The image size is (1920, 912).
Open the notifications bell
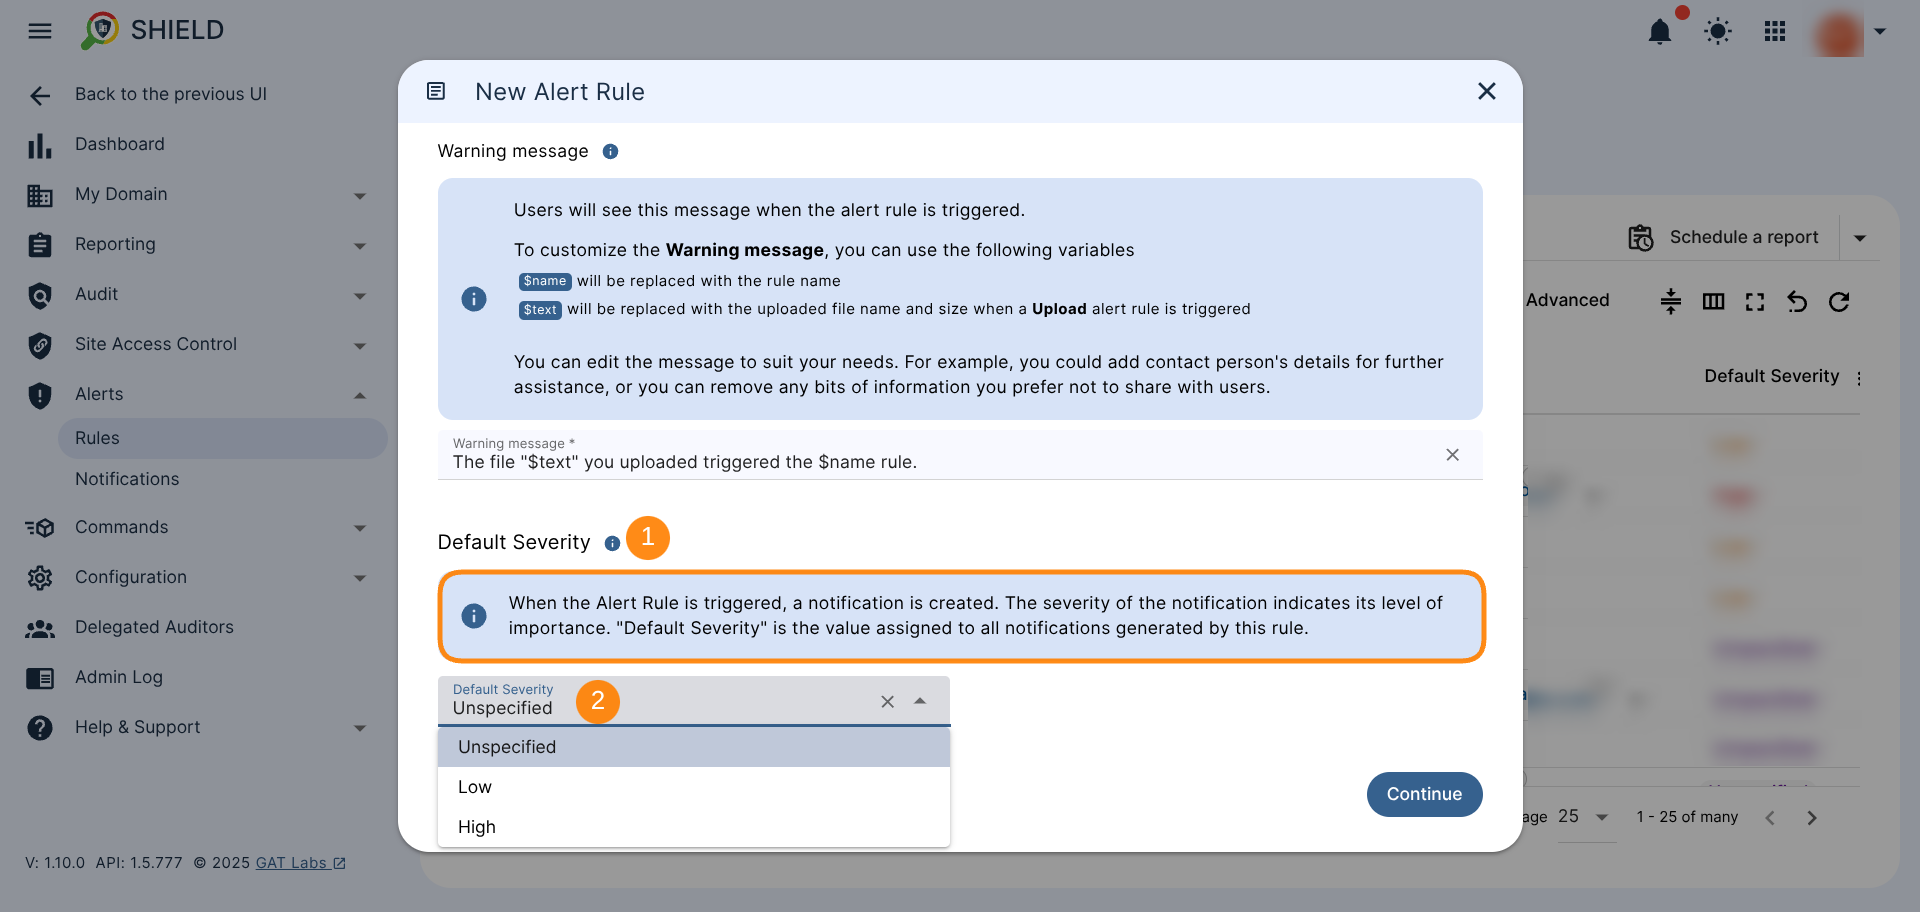coord(1660,32)
